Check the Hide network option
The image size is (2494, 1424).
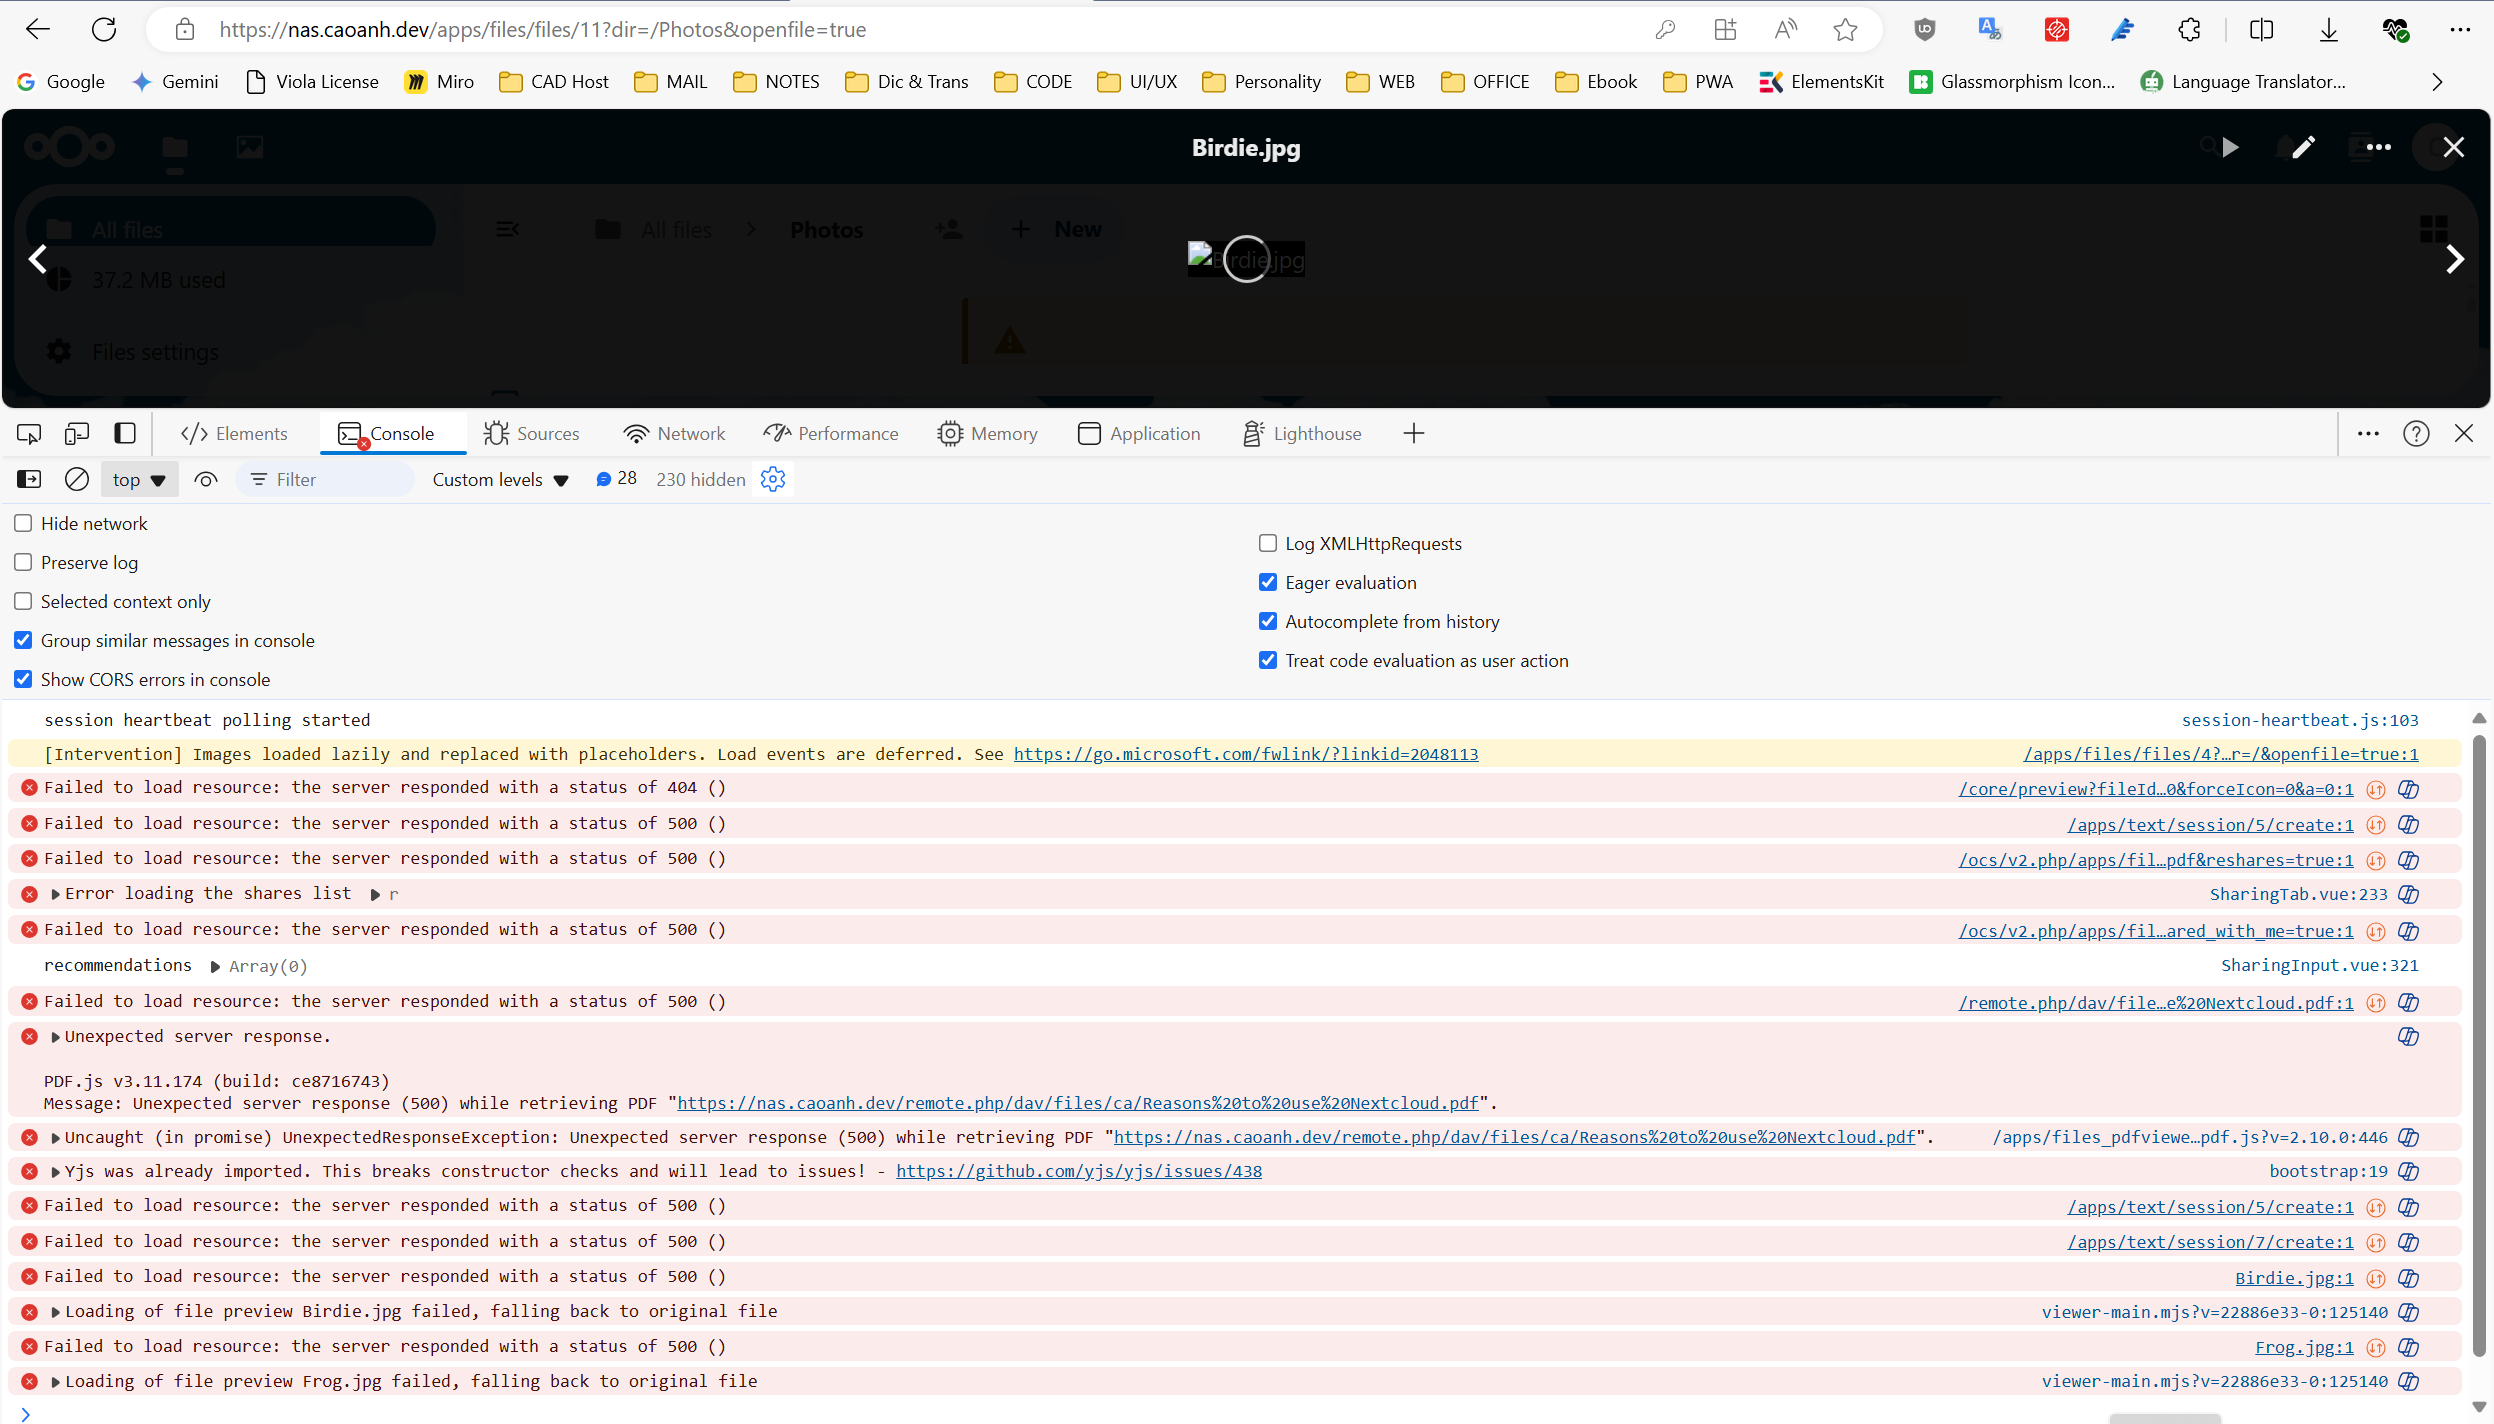[x=23, y=524]
